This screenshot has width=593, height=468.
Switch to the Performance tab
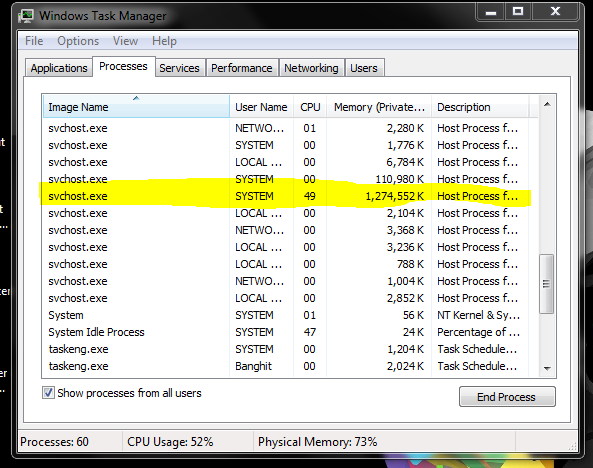coord(242,68)
